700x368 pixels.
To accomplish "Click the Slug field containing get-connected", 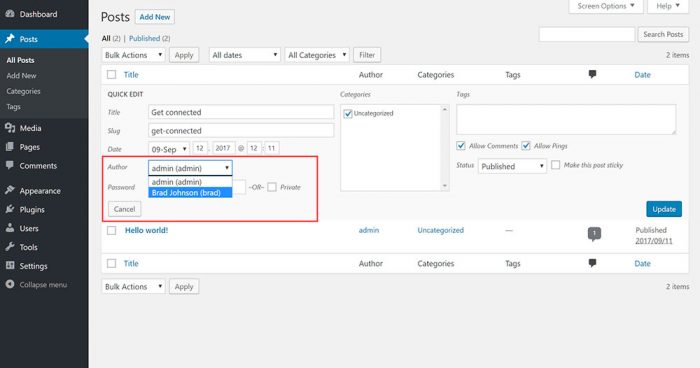I will click(x=241, y=130).
